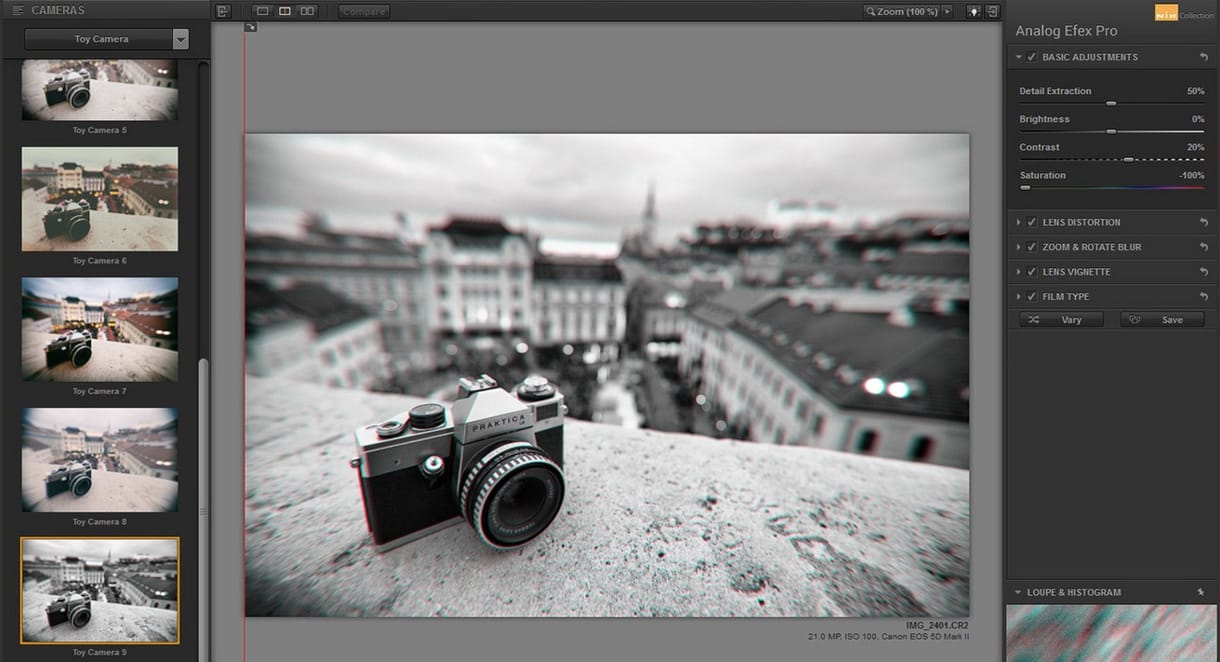Click the IMG_2401.CR2 file name

(x=937, y=625)
